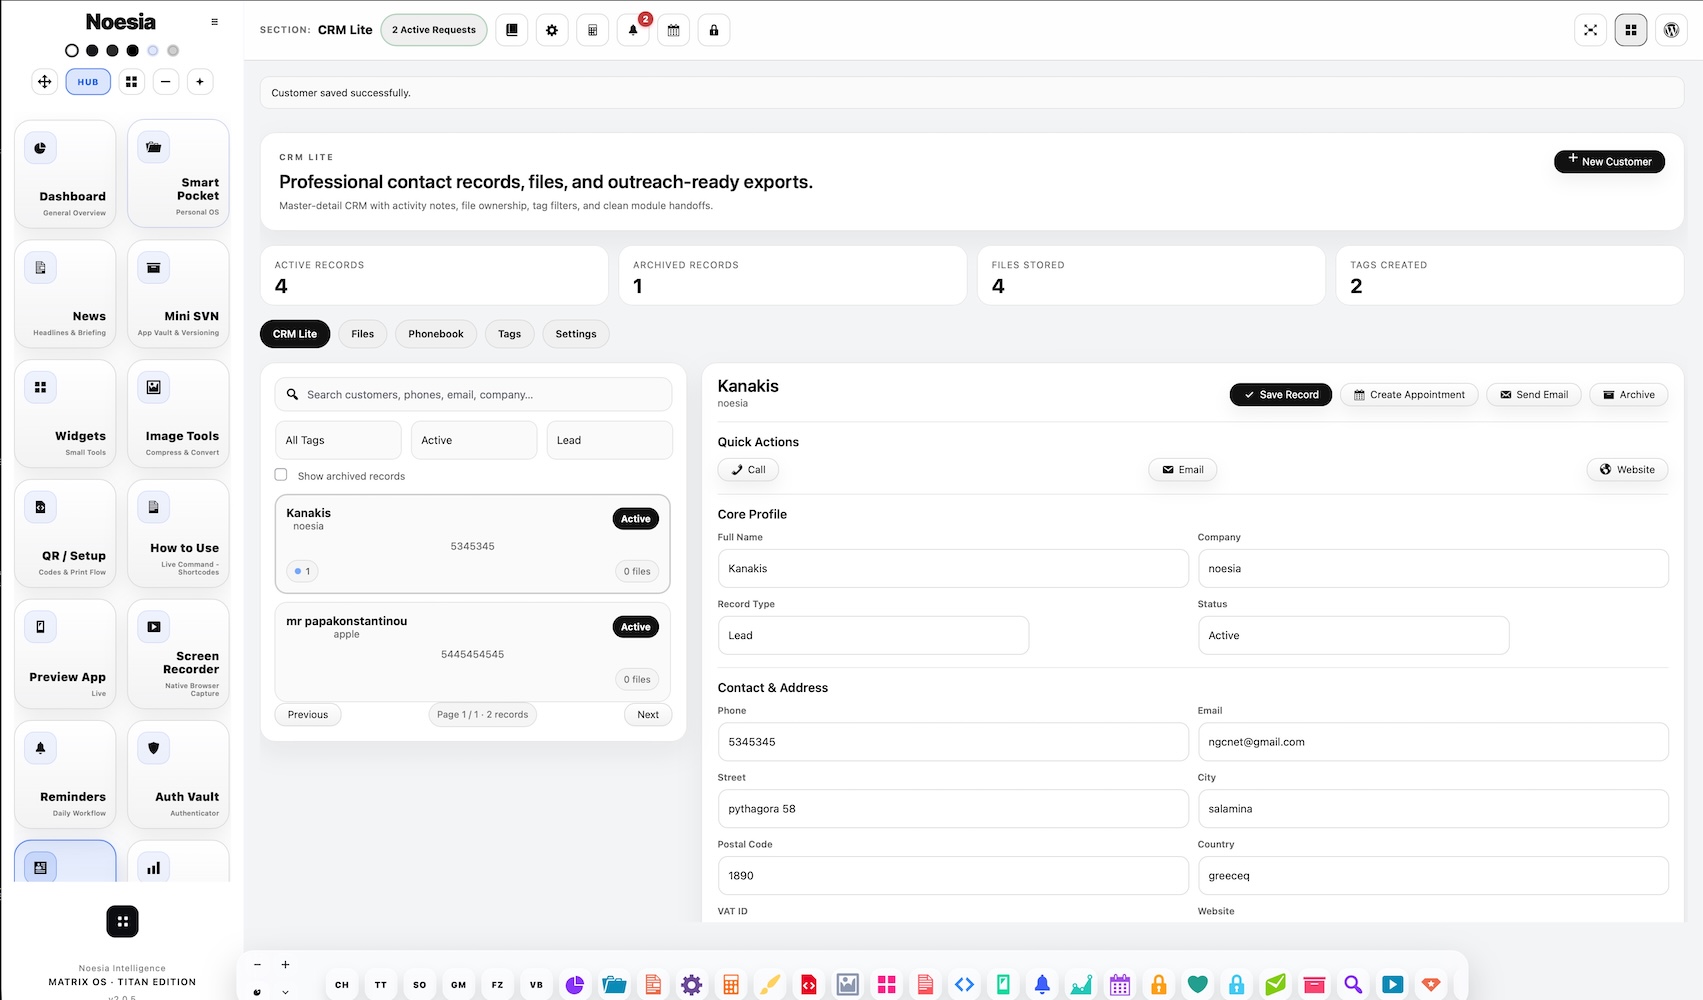Click the notifications bell with badge 2
1703x1000 pixels.
pos(633,30)
